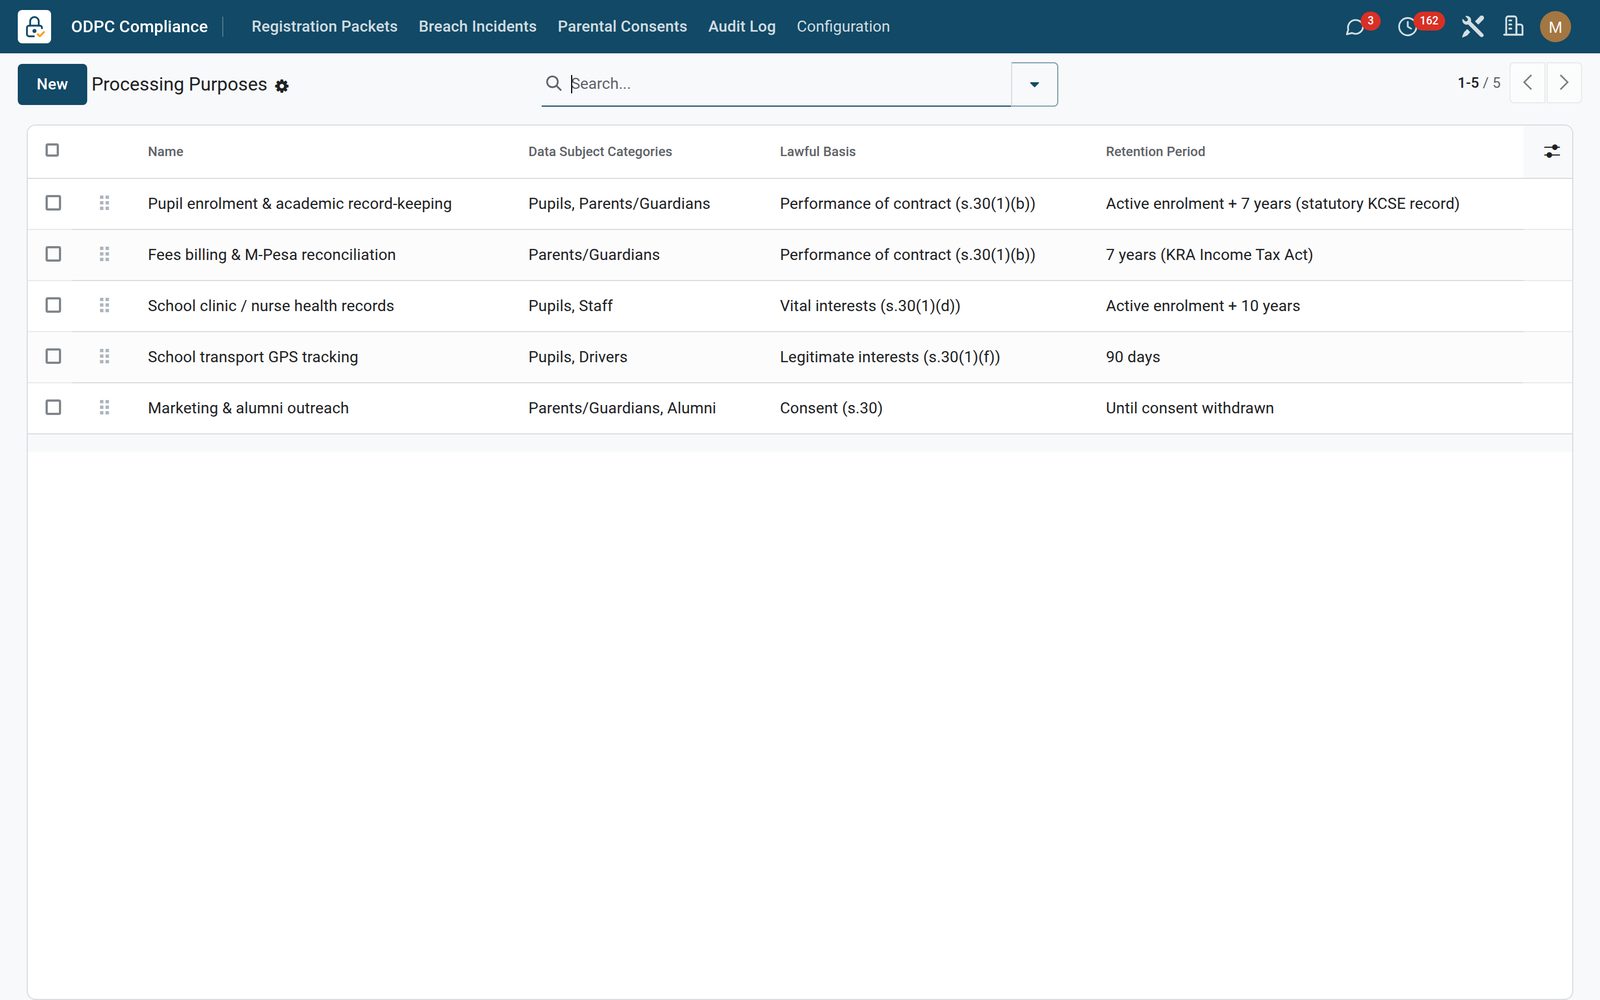Check the School clinic / nurse health records row
The height and width of the screenshot is (1000, 1600).
coord(53,305)
